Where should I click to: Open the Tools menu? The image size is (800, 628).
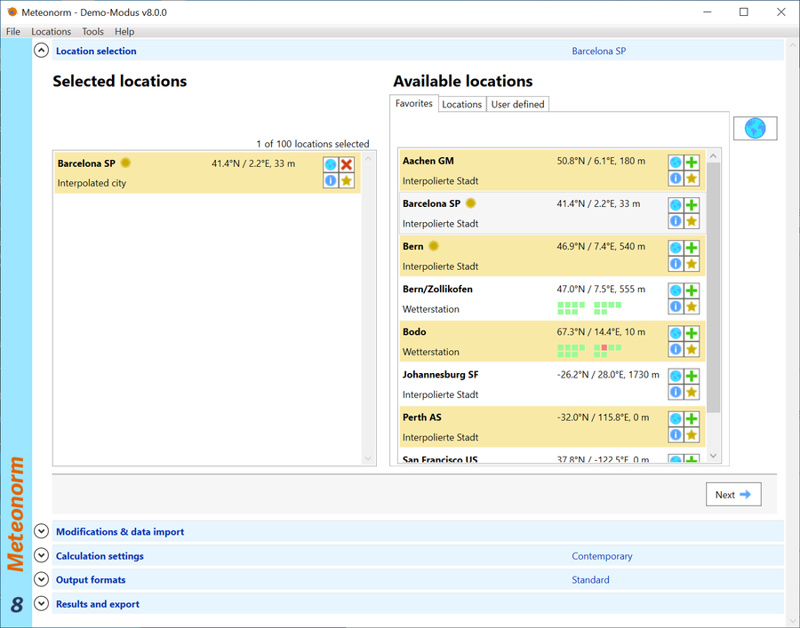click(93, 32)
